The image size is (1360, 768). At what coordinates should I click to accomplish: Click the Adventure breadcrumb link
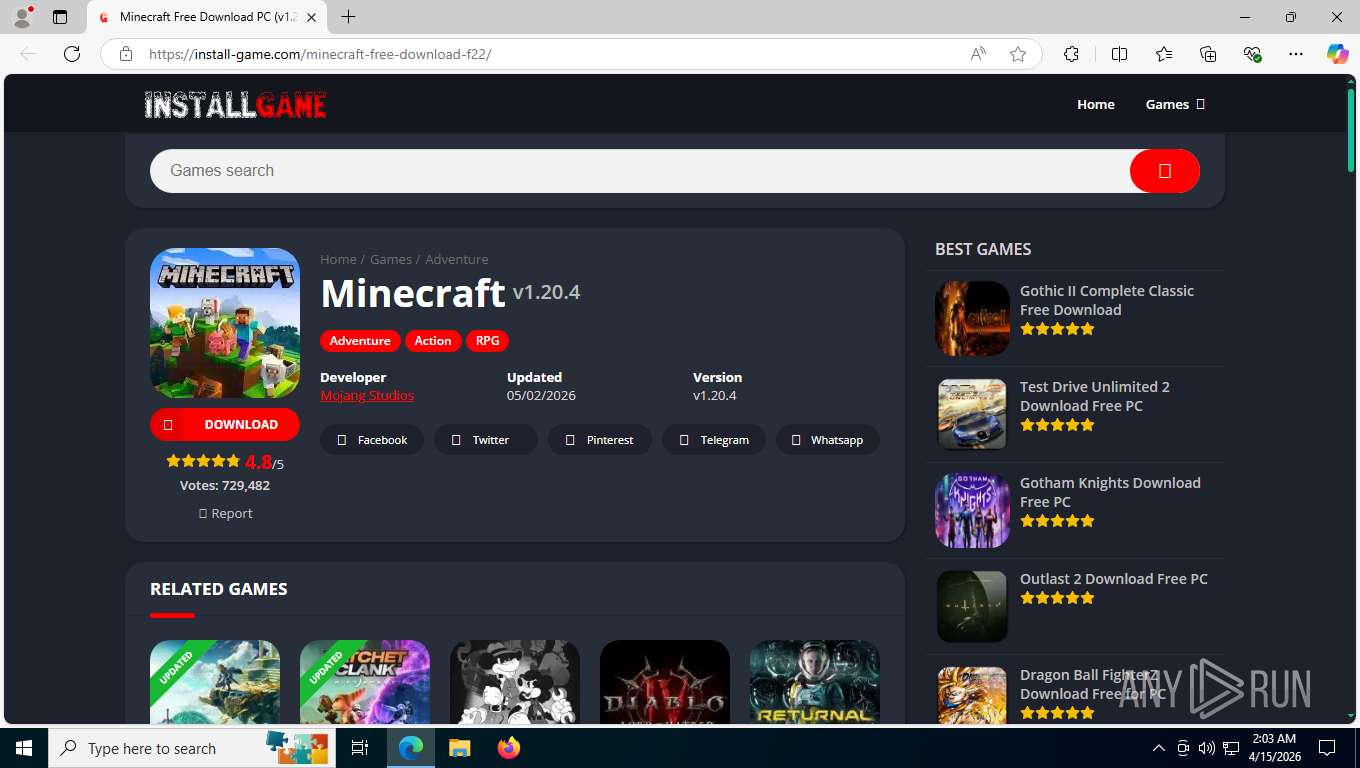click(x=456, y=259)
